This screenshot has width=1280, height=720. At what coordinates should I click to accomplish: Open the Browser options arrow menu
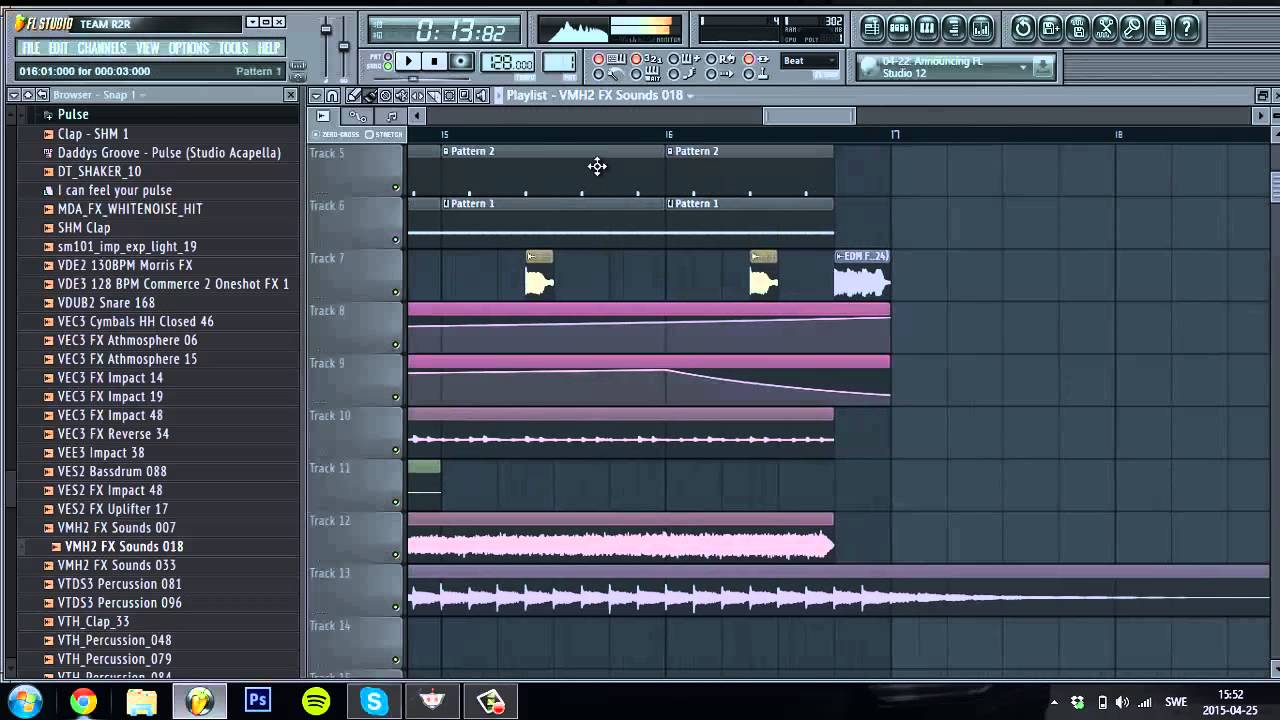pos(14,95)
